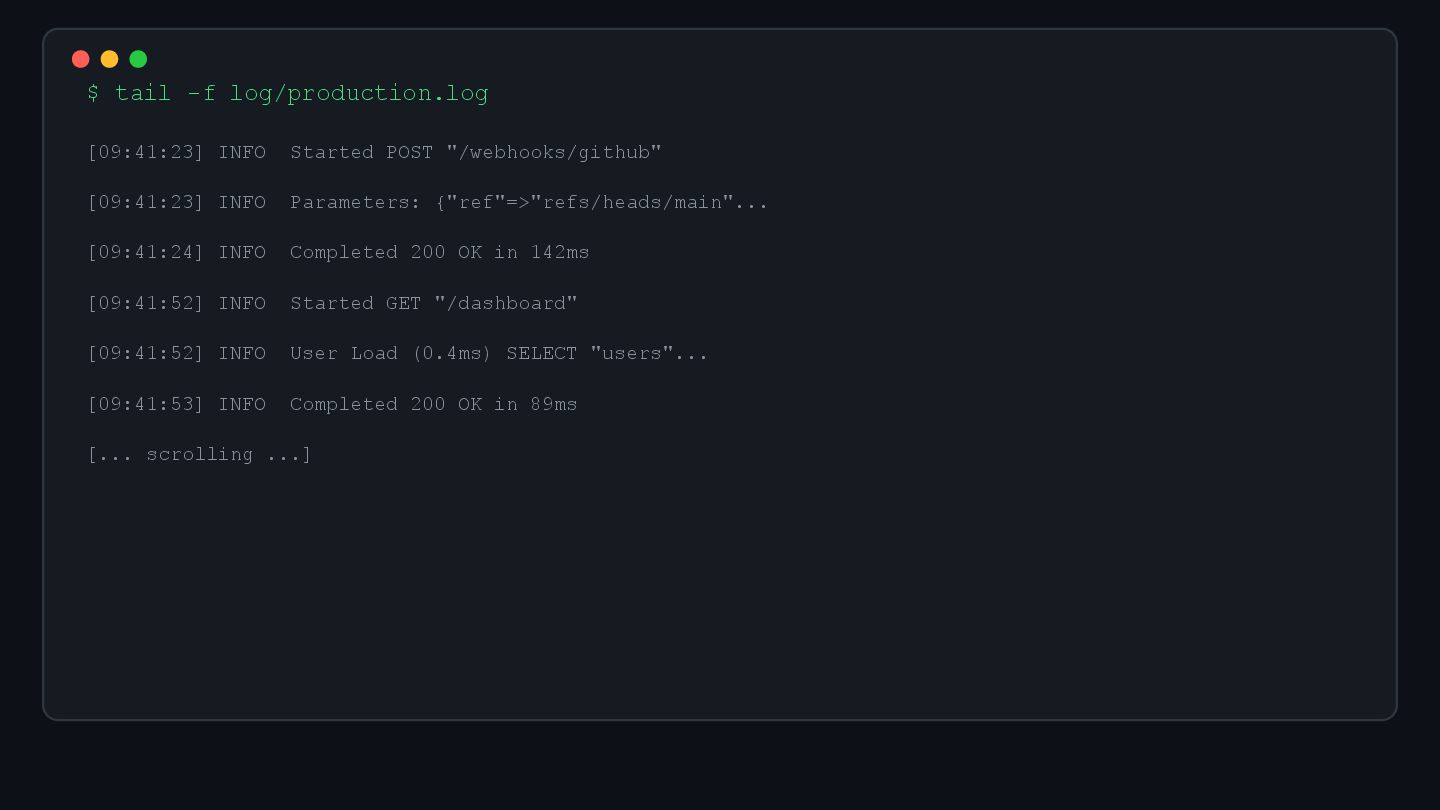Select the log/production.log file path
Image resolution: width=1440 pixels, height=810 pixels.
coord(359,93)
